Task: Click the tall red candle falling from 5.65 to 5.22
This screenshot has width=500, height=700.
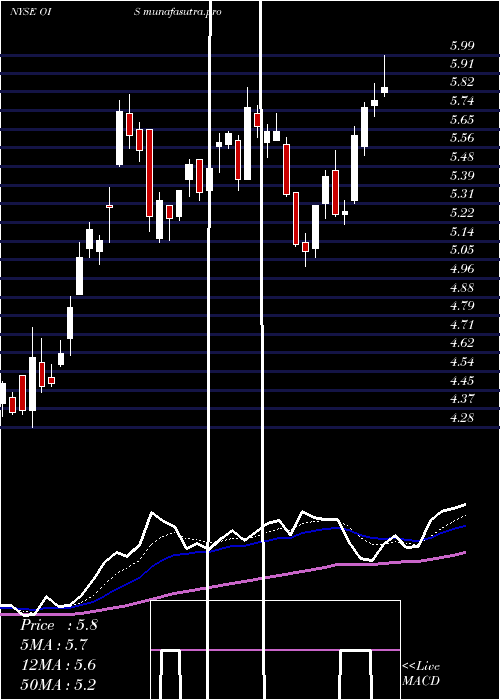Action: pyautogui.click(x=150, y=173)
